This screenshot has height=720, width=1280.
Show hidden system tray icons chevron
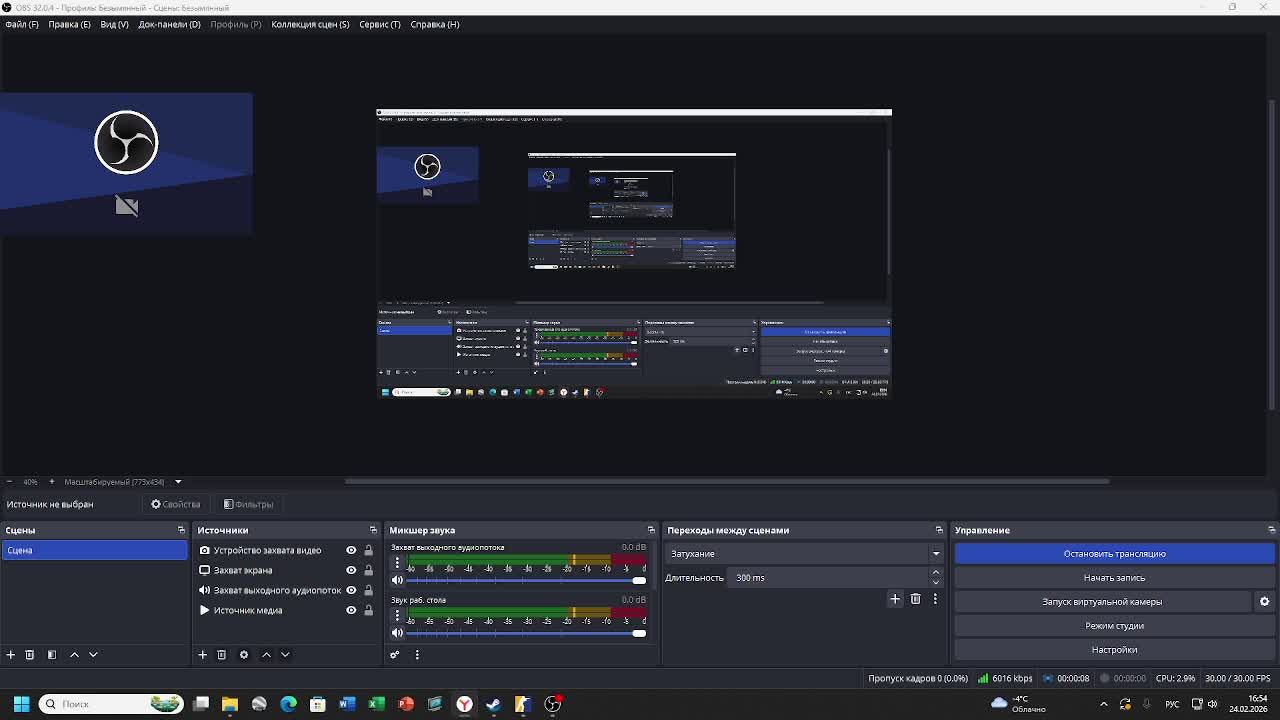click(x=1104, y=704)
